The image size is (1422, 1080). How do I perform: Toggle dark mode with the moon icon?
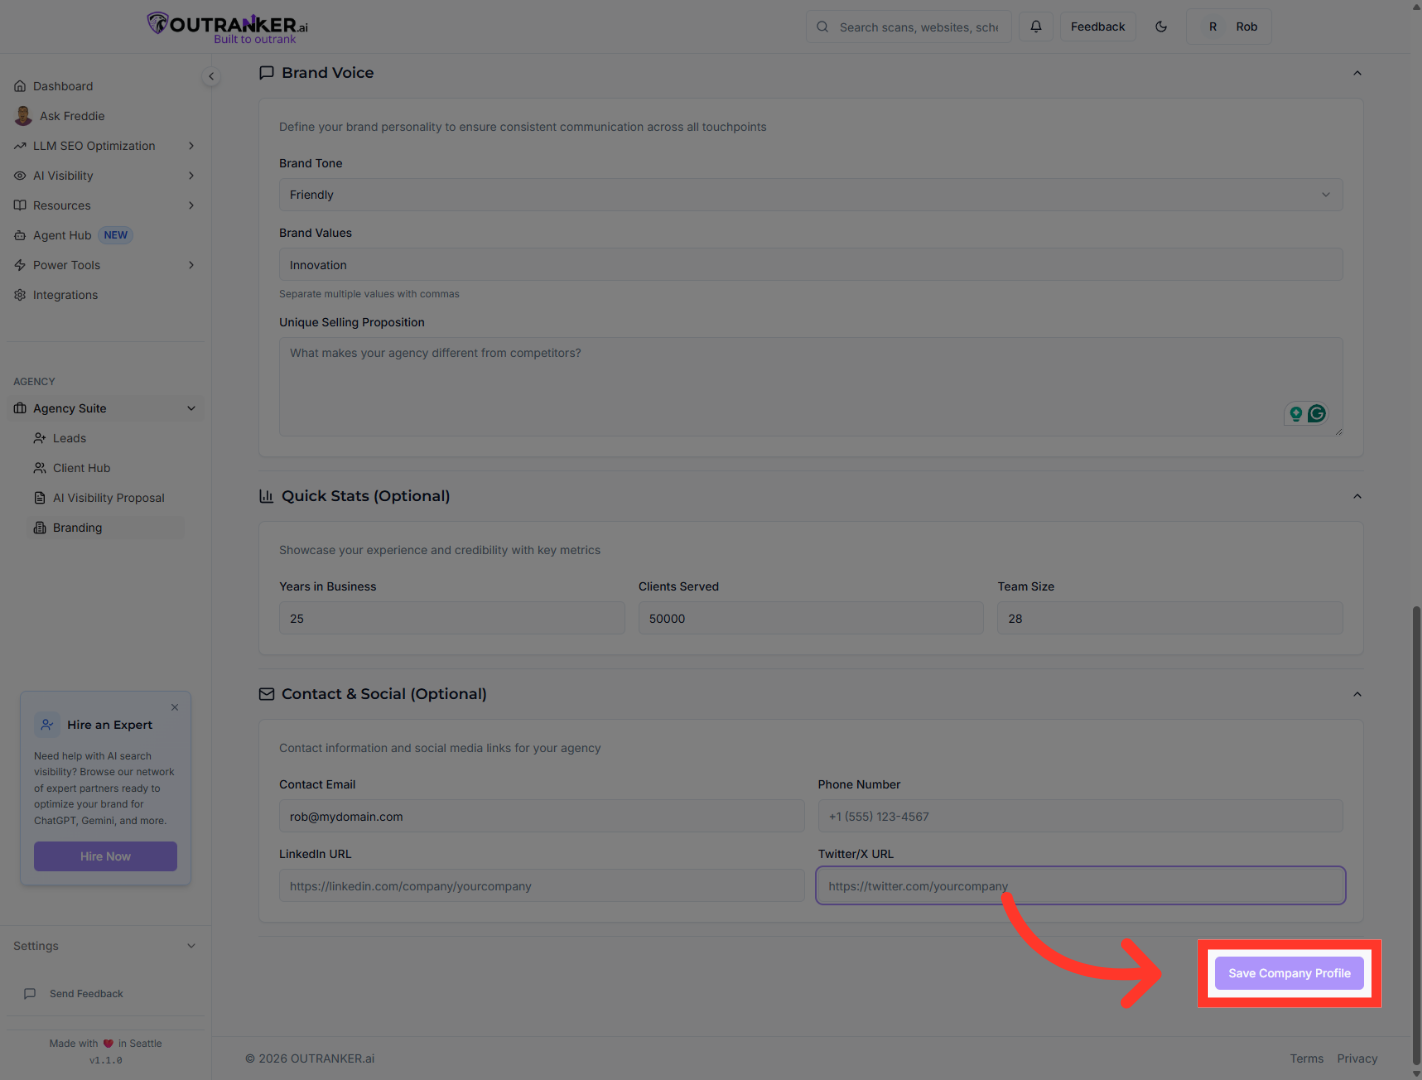point(1161,26)
